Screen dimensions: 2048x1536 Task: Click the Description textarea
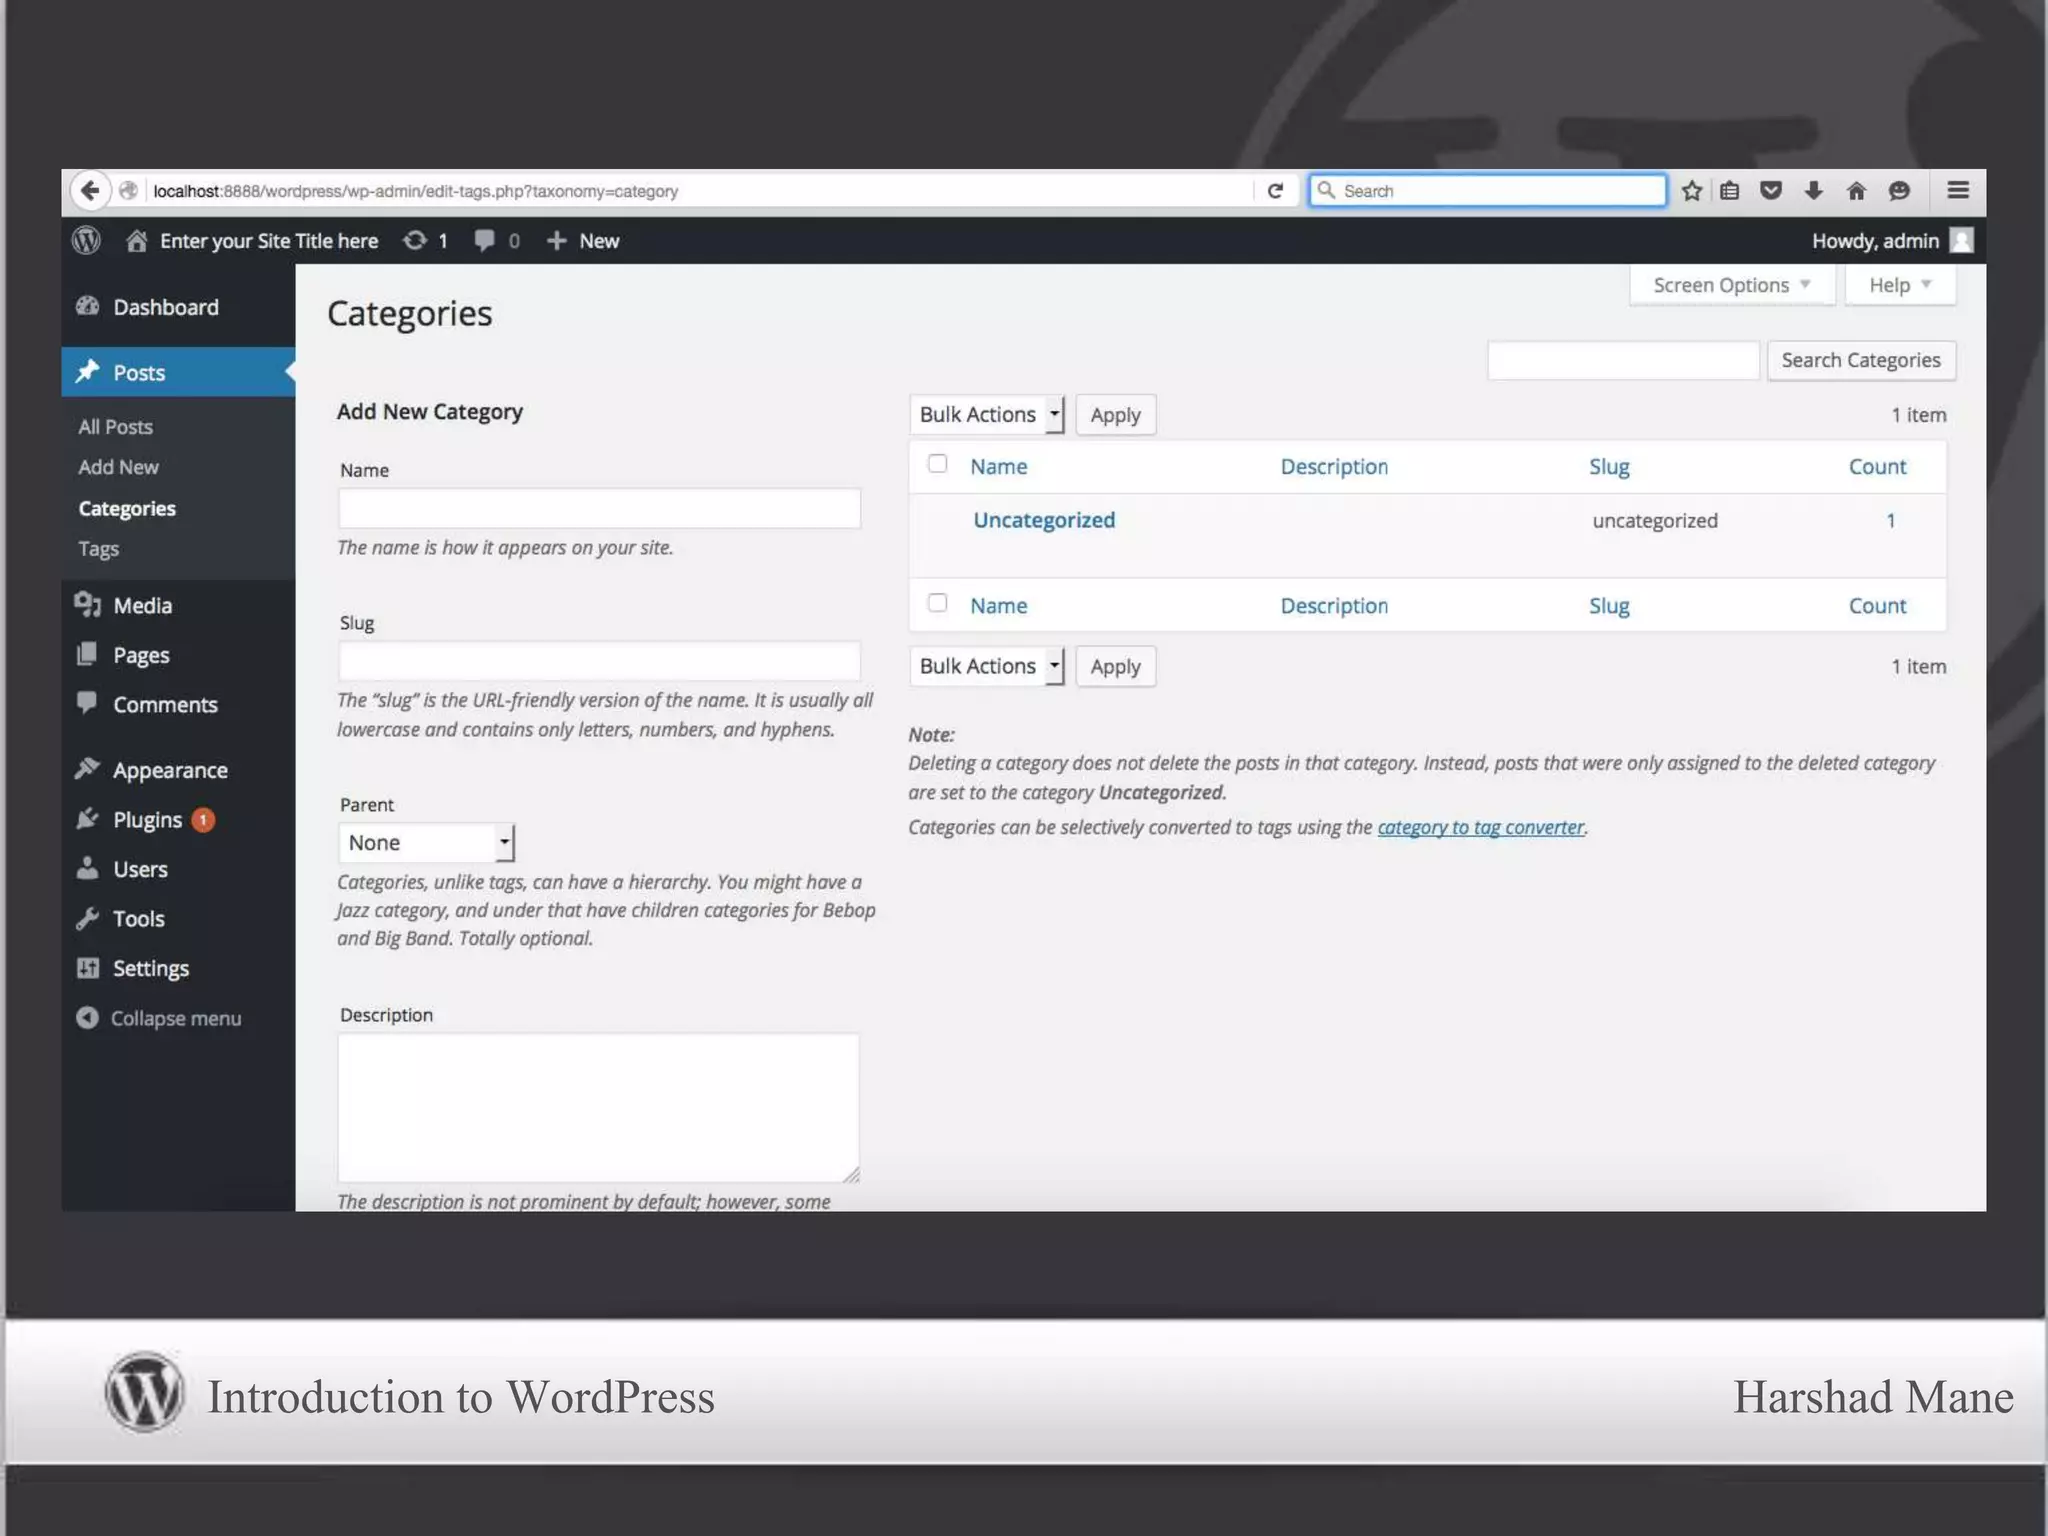pos(598,1108)
